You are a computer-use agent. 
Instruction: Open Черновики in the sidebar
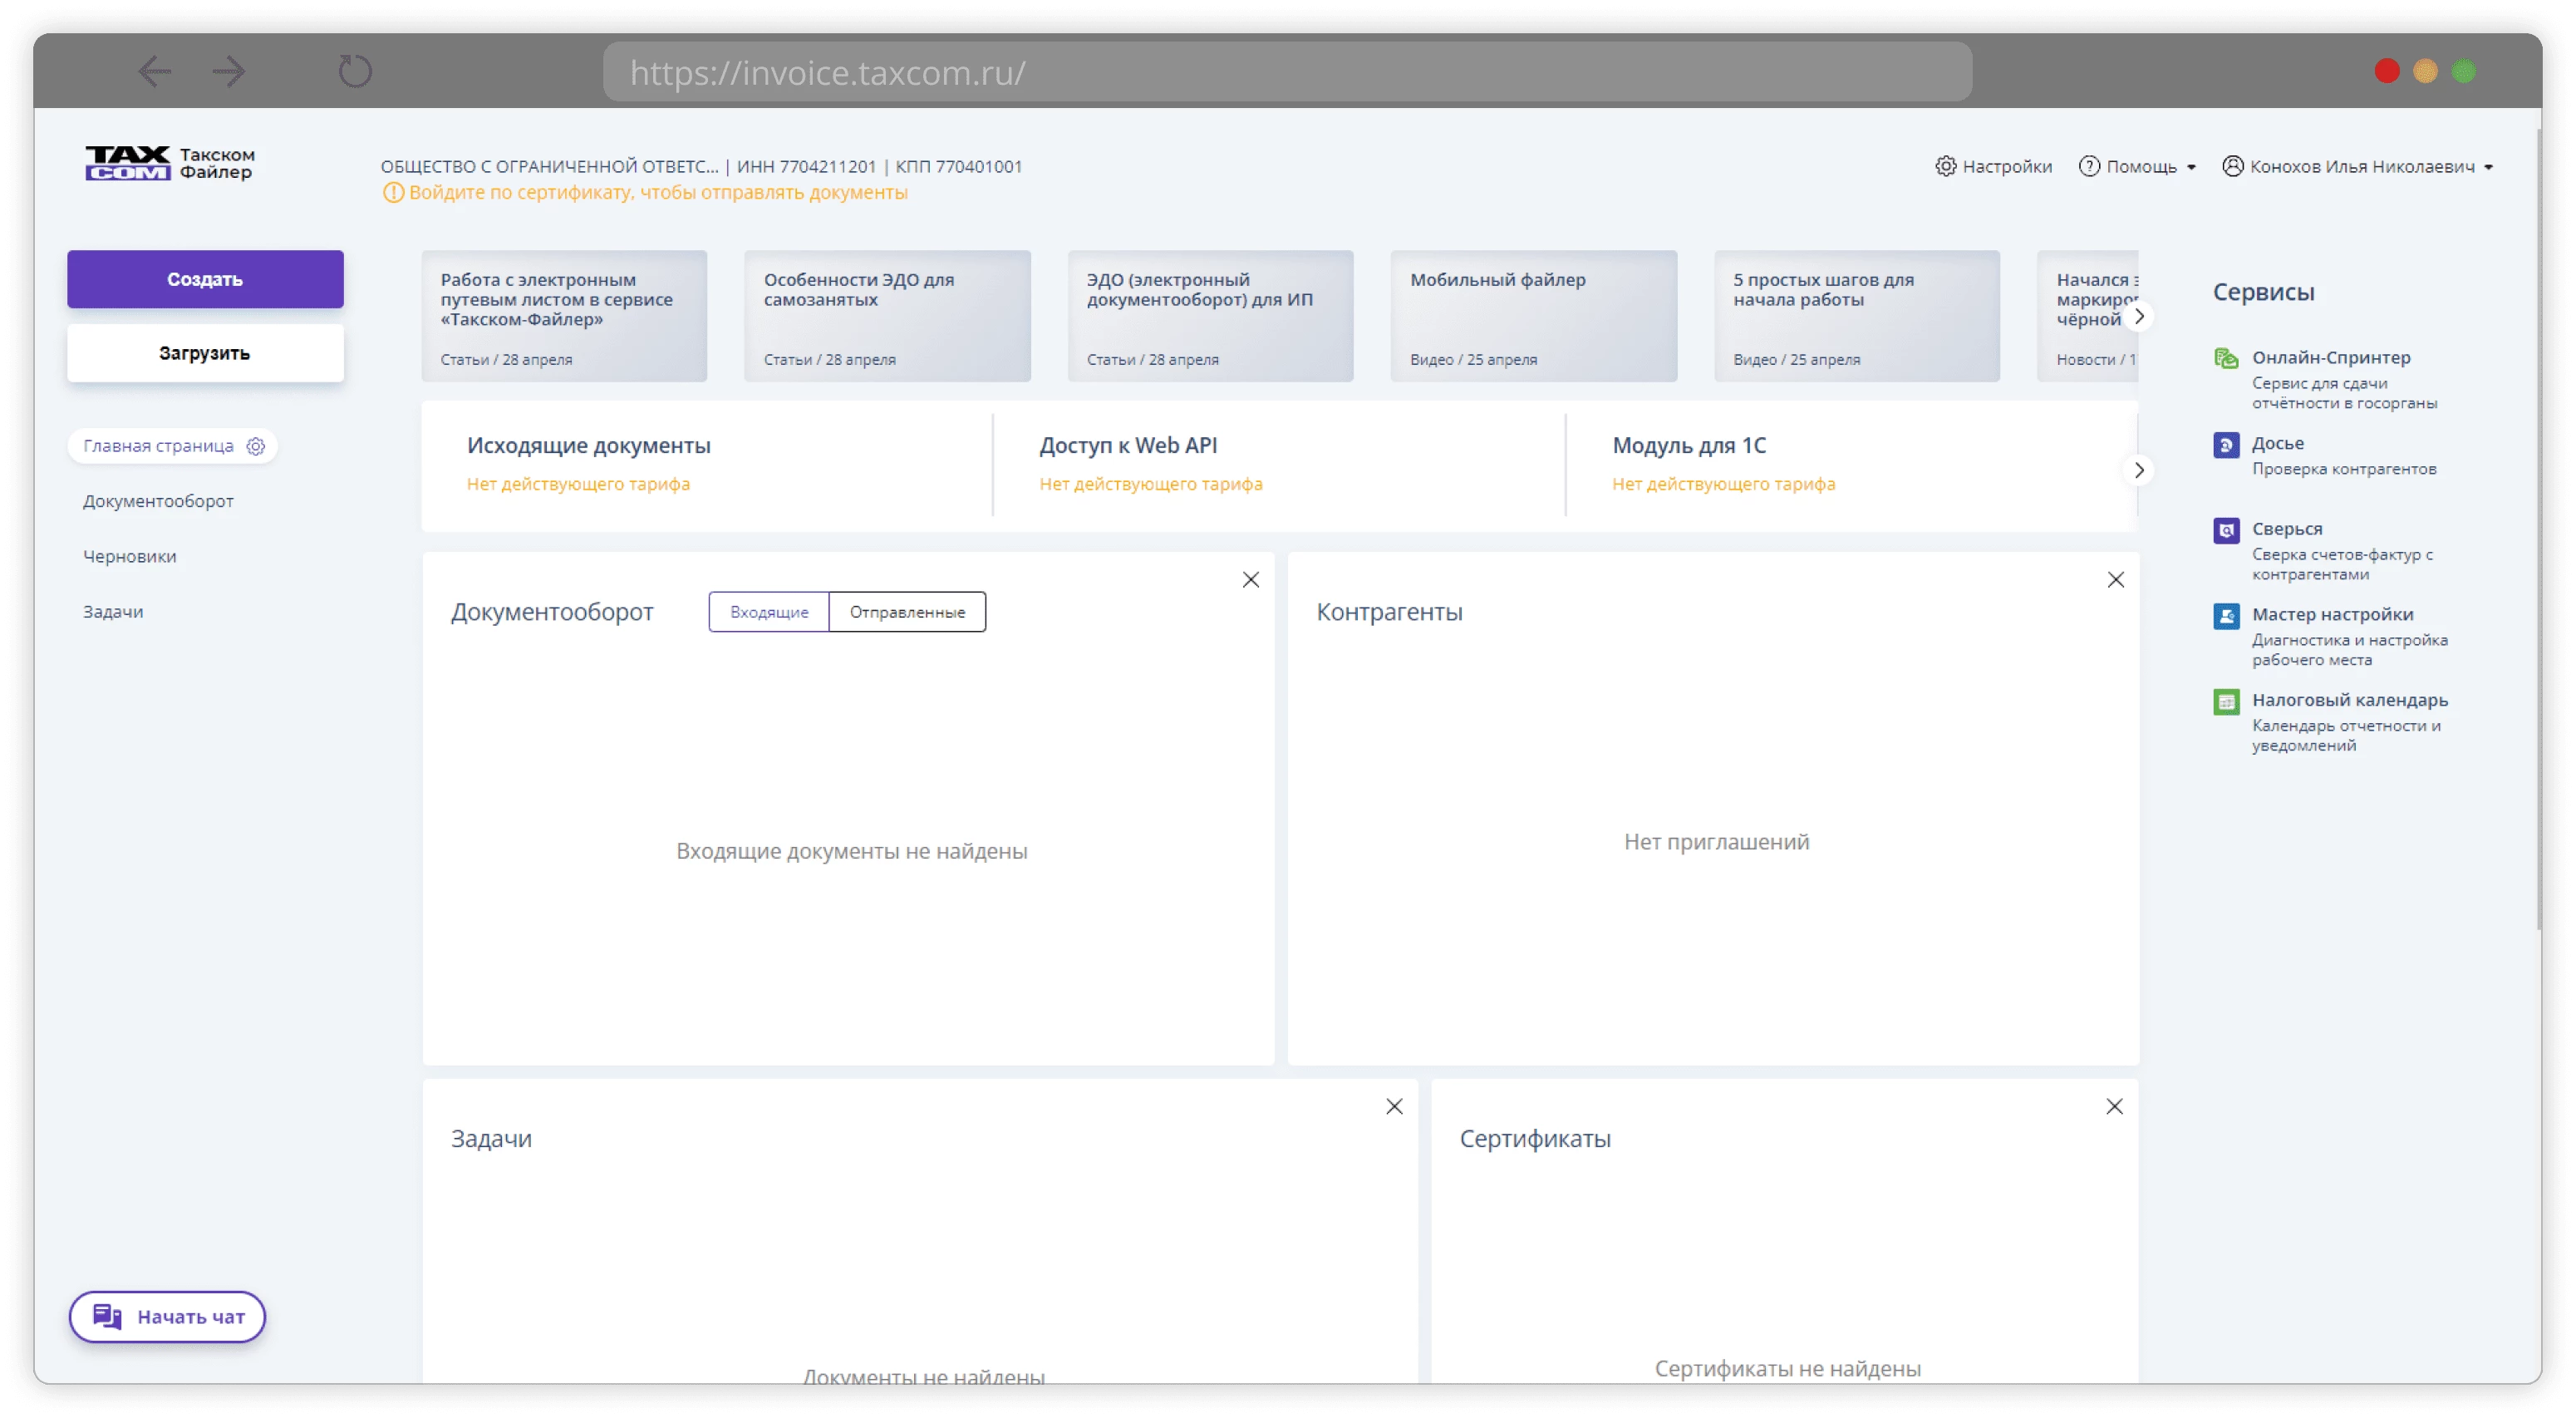(129, 556)
